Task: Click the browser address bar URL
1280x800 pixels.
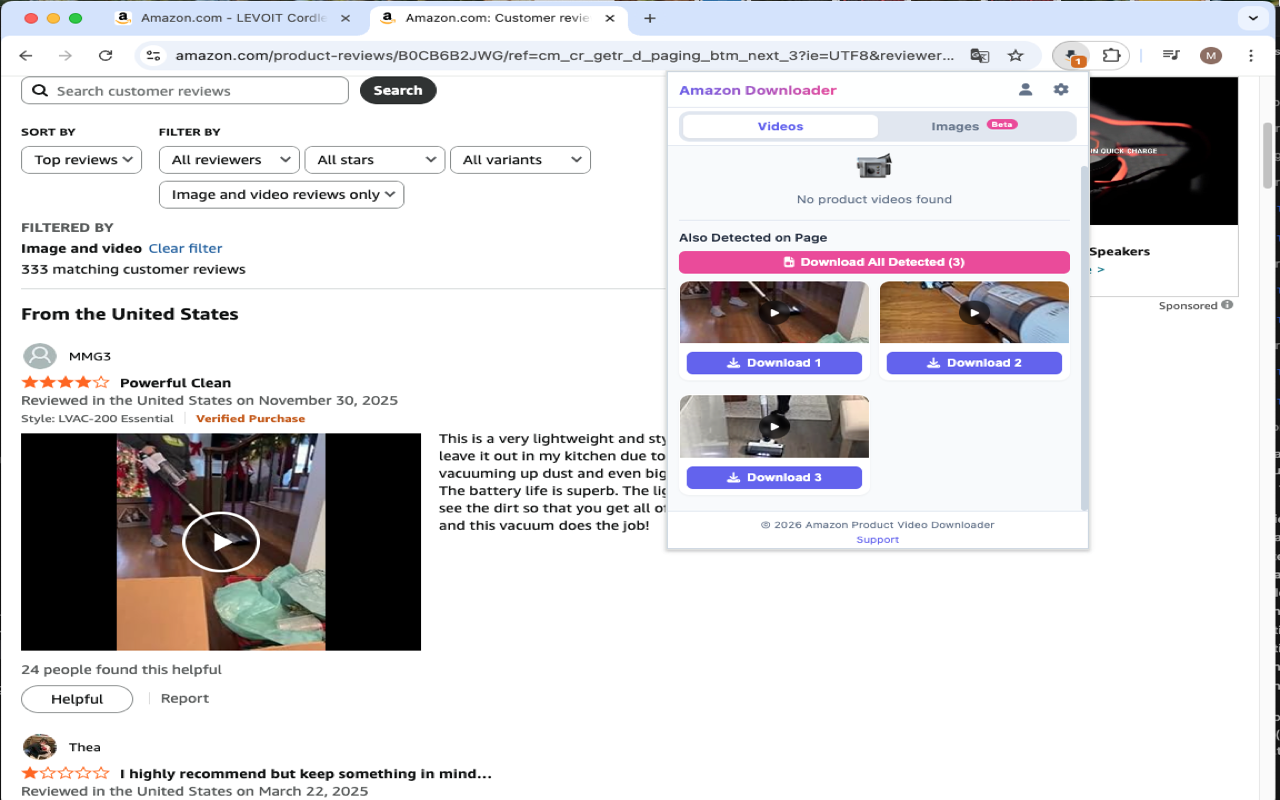Action: coord(564,56)
